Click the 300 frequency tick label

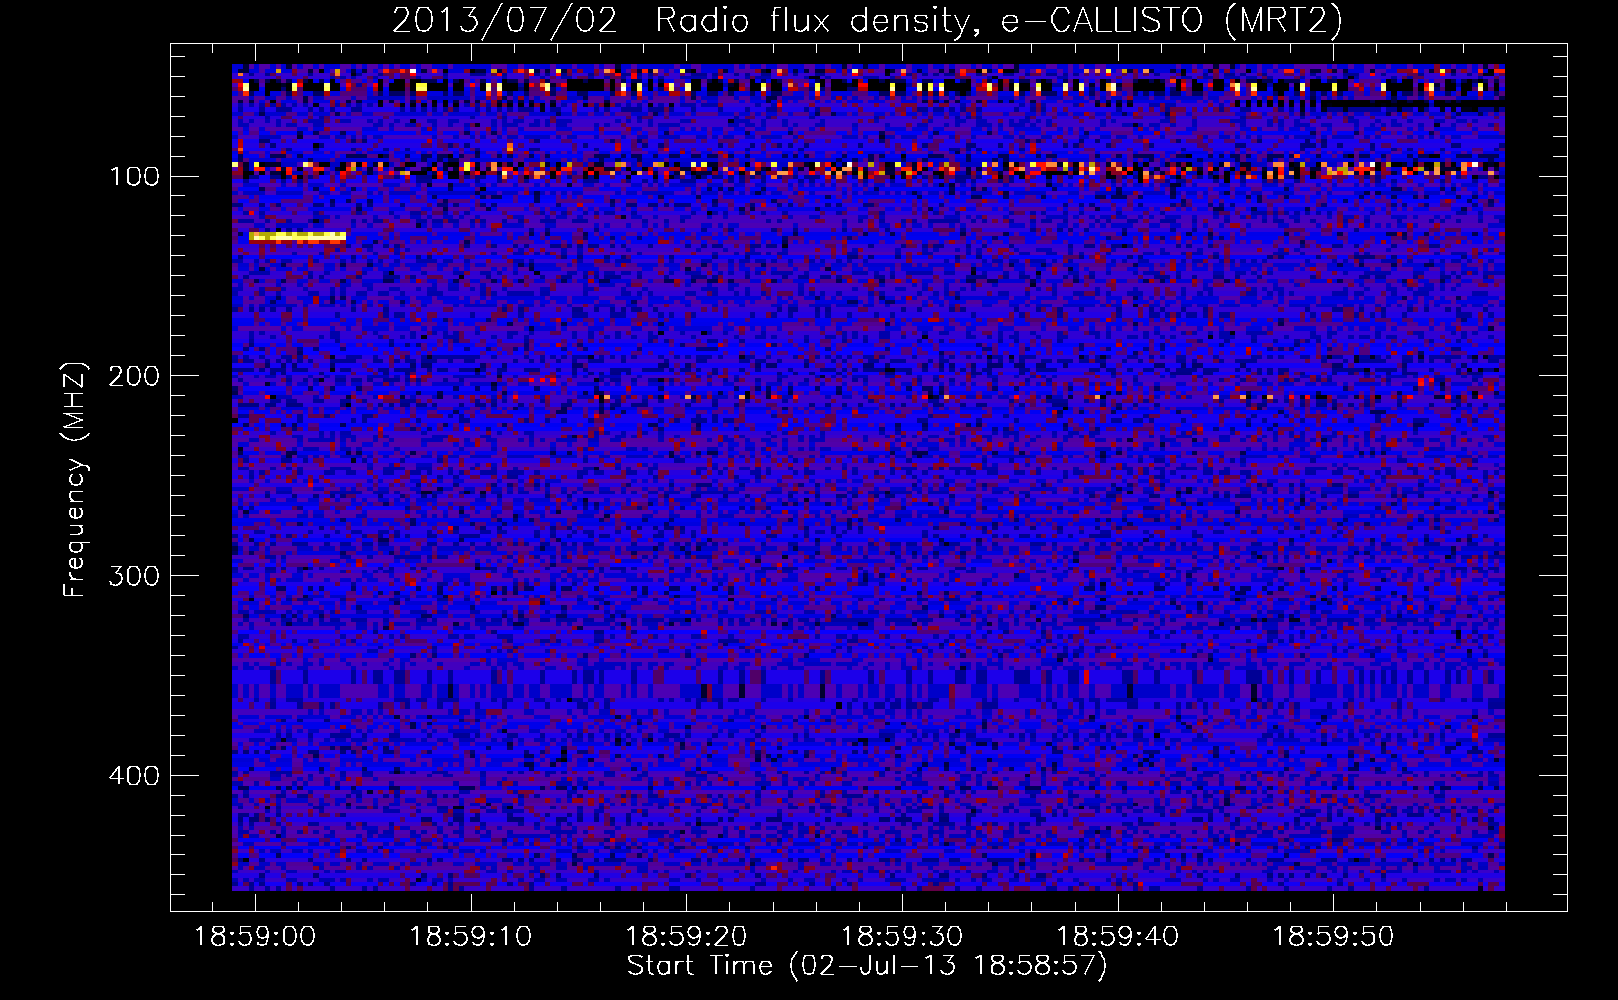134,576
